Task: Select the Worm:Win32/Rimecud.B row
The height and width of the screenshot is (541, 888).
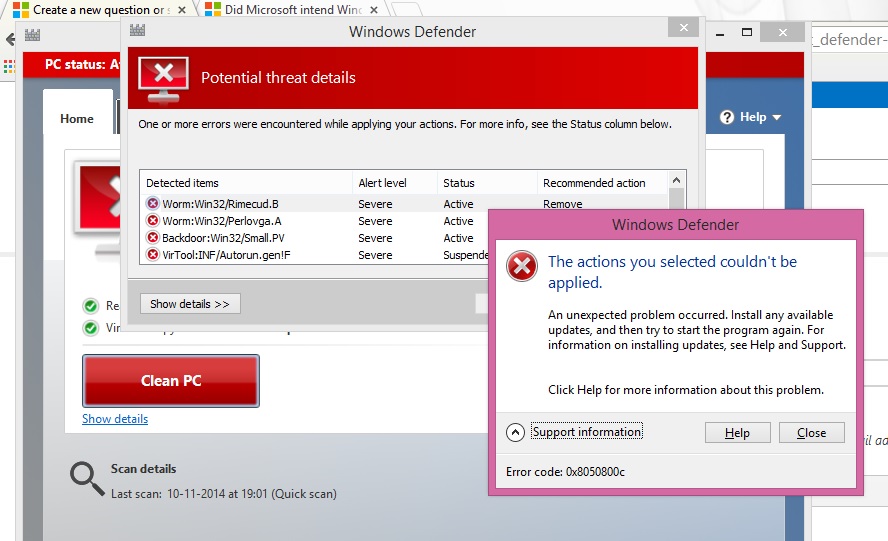Action: (x=404, y=203)
